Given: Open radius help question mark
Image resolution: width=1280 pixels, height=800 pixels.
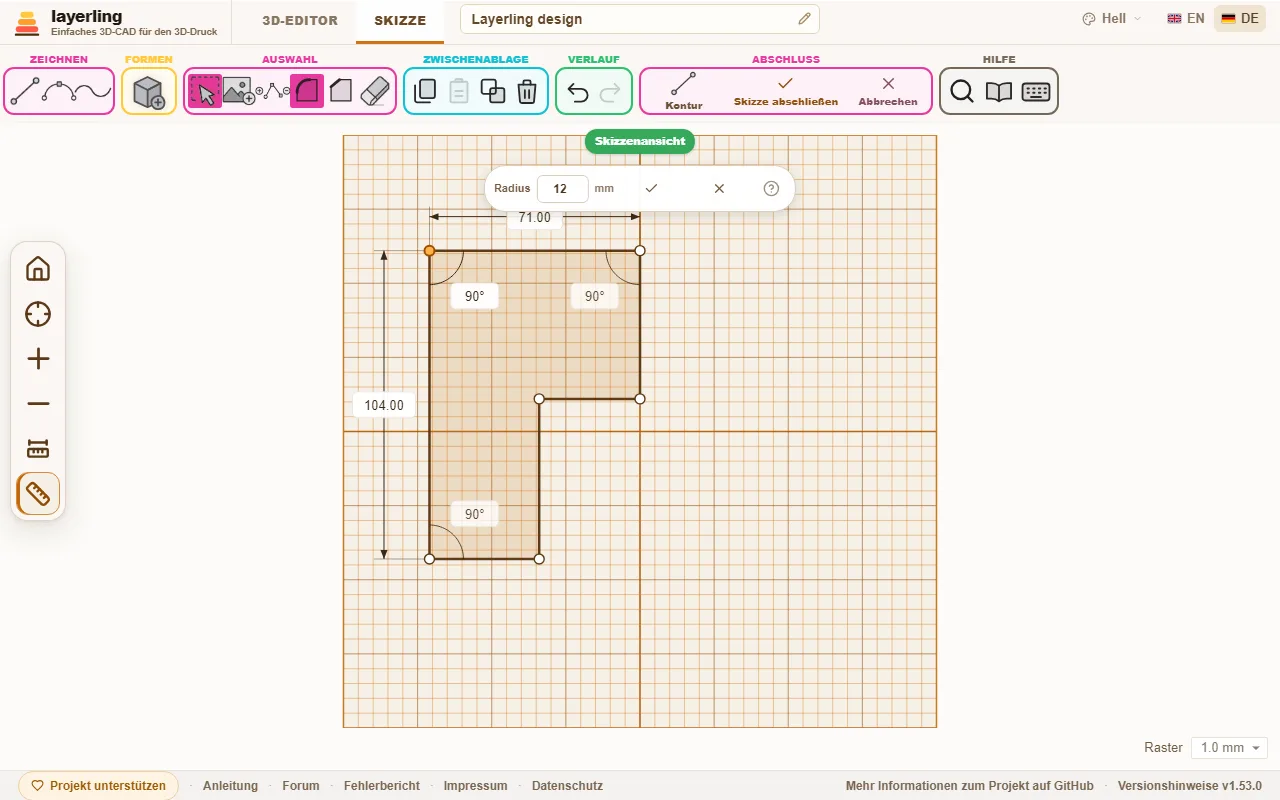Looking at the screenshot, I should 771,188.
